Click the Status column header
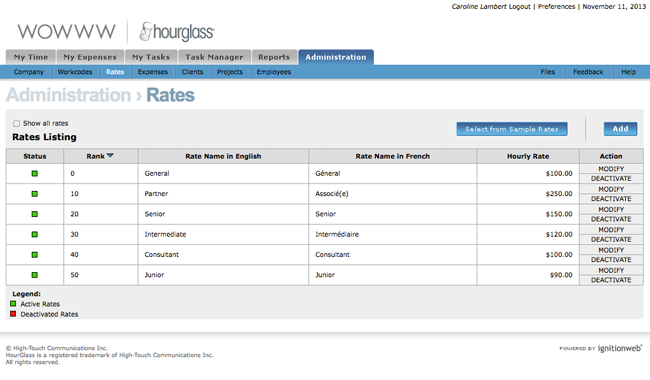 pos(35,156)
